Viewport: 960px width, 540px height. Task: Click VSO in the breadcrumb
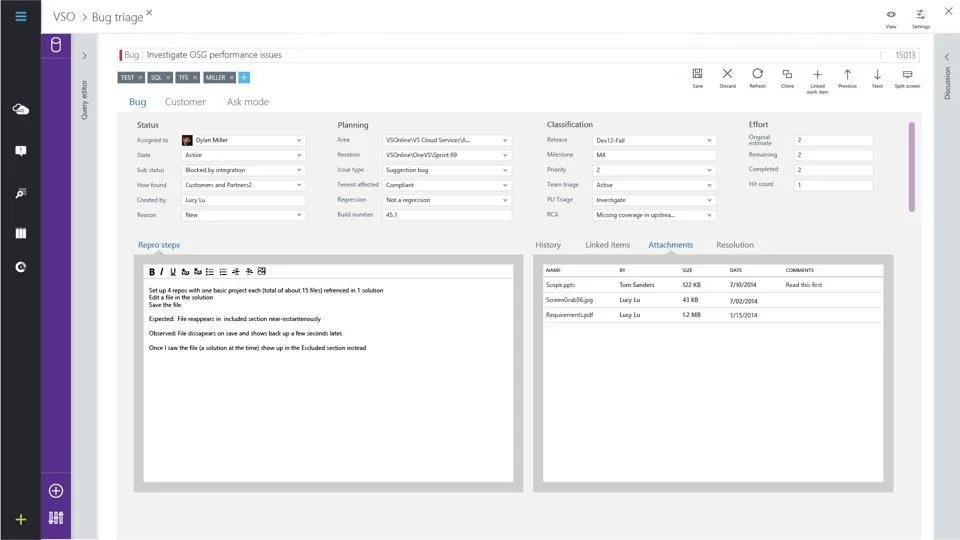click(x=64, y=17)
